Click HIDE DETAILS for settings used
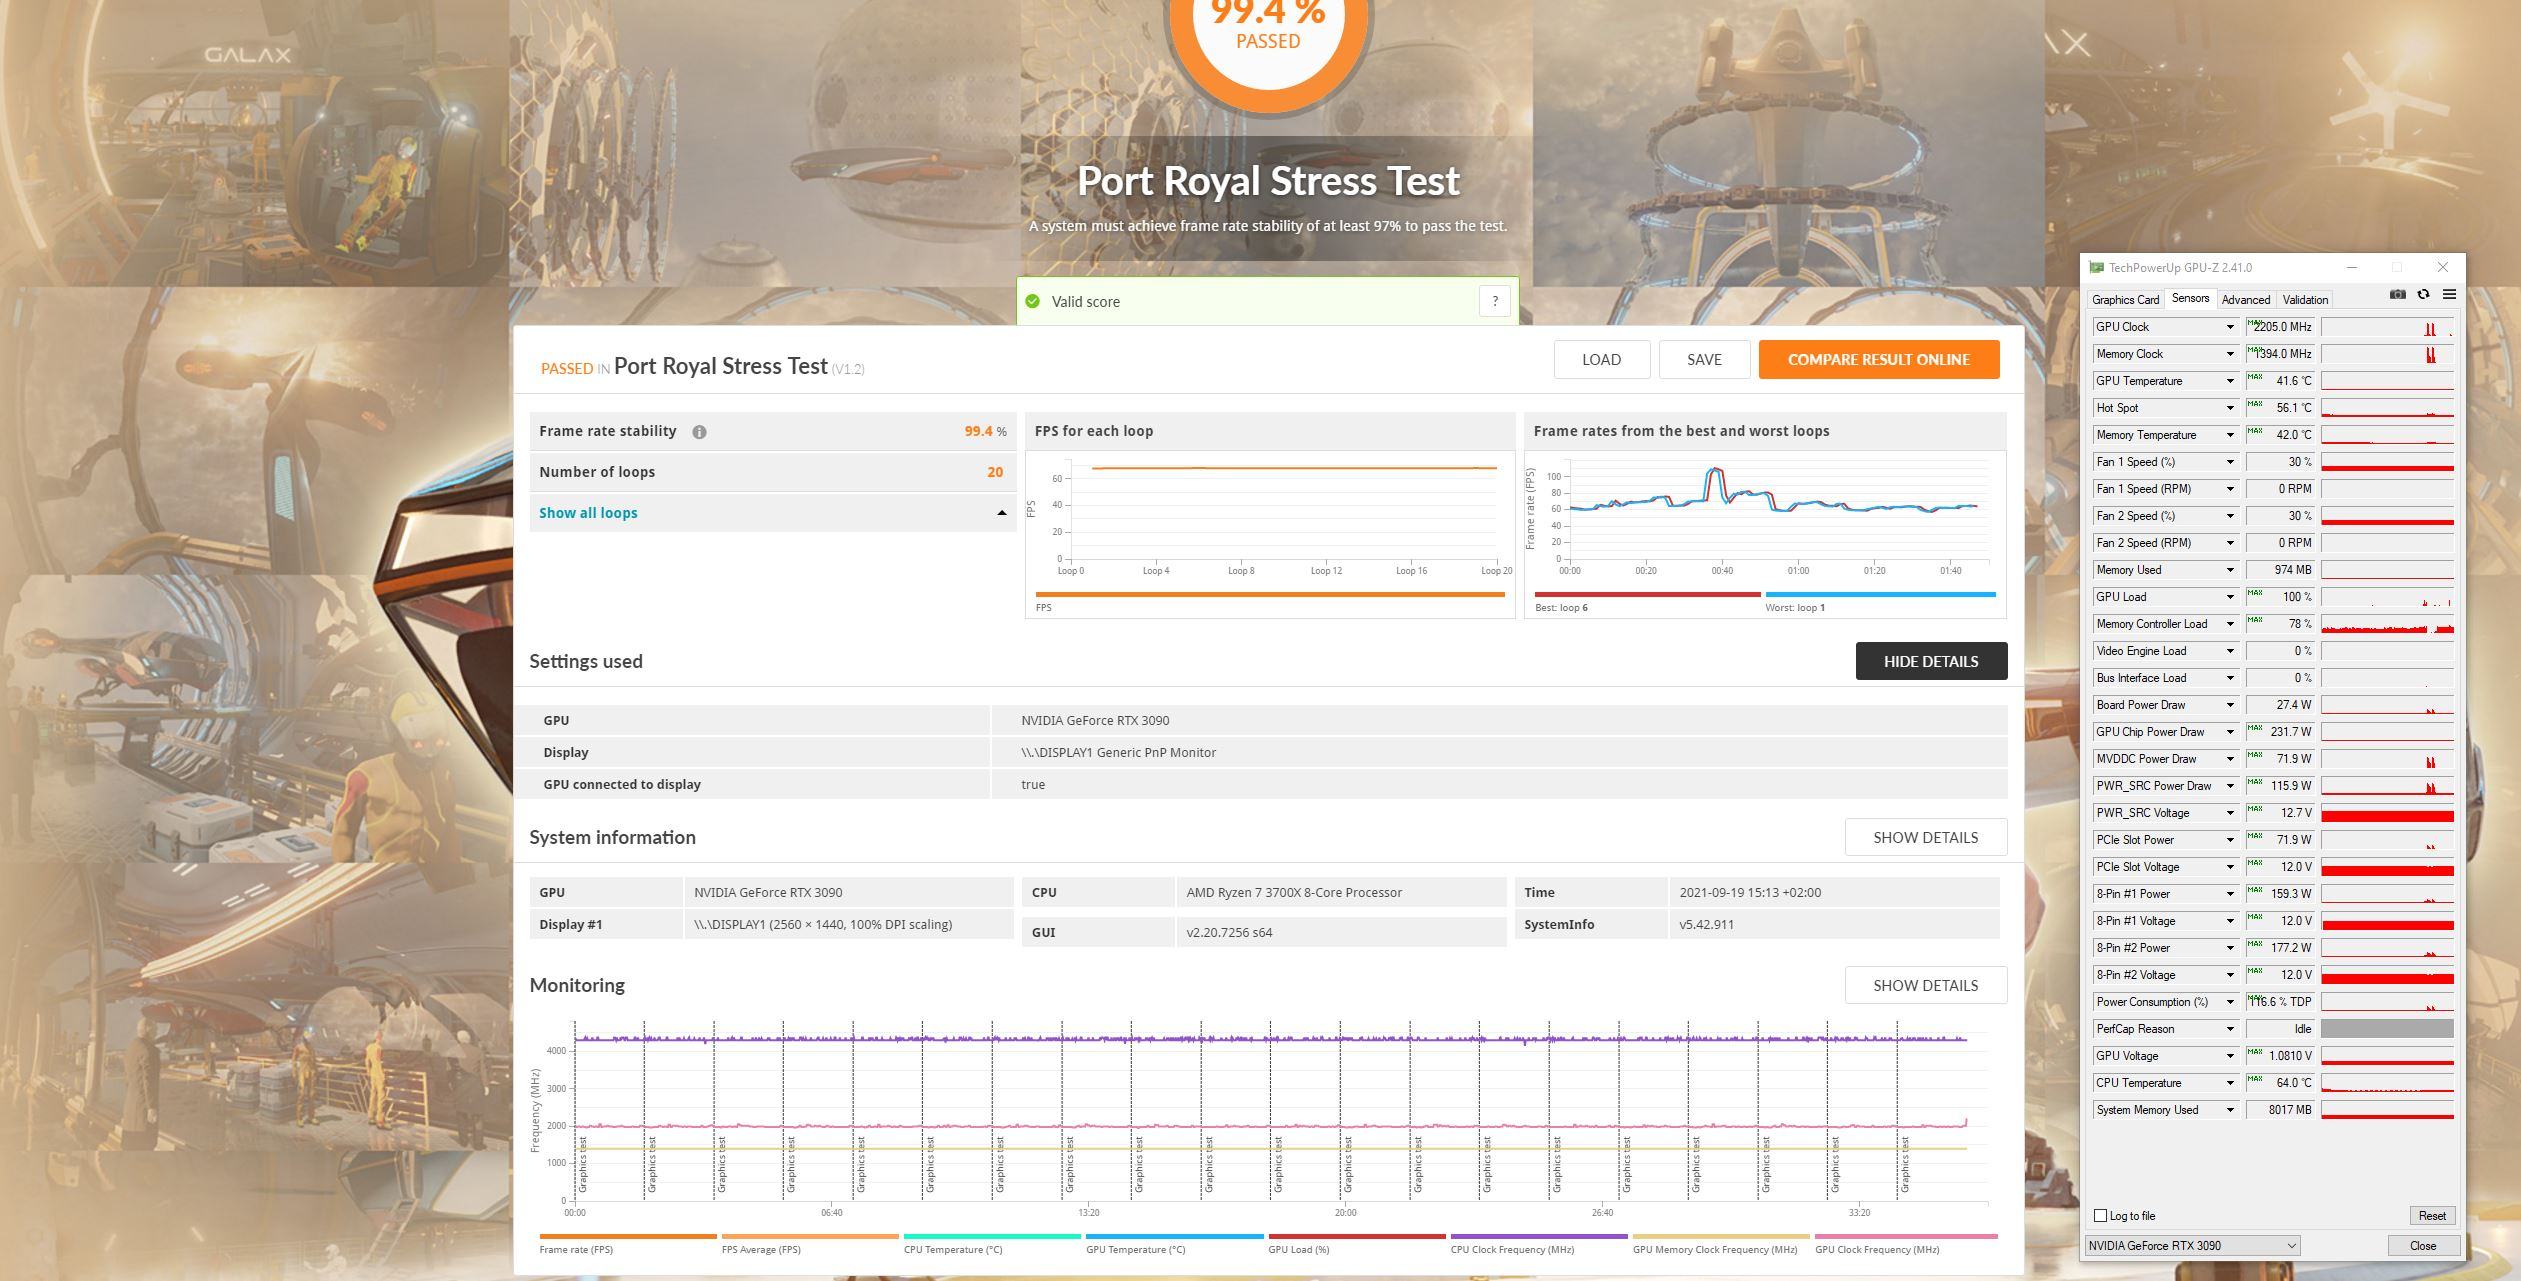Screen dimensions: 2521x1281 (1931, 661)
